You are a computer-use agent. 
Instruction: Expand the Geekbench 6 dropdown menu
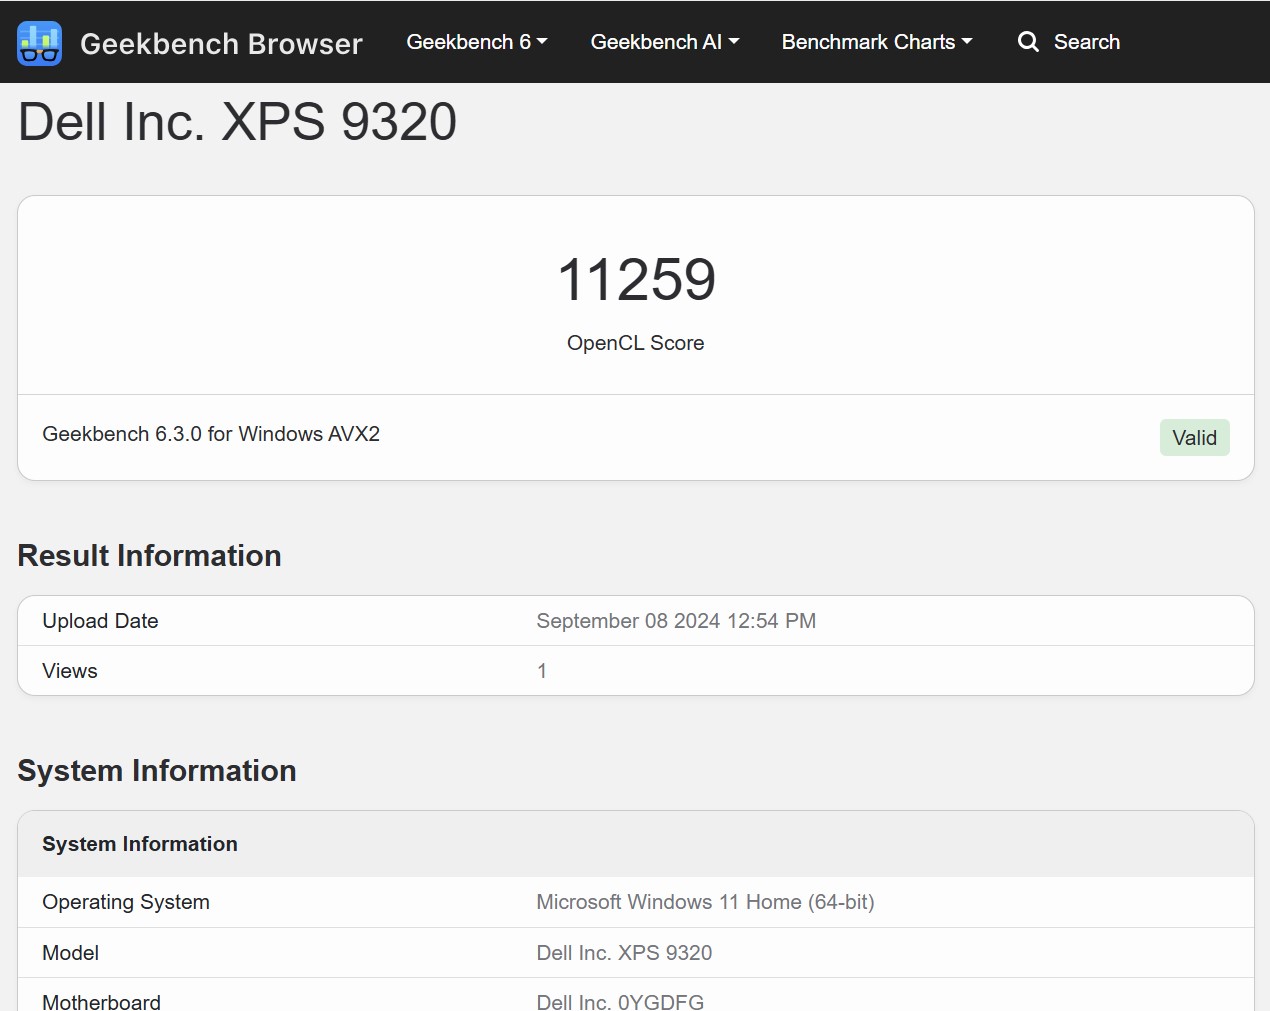[x=477, y=42]
